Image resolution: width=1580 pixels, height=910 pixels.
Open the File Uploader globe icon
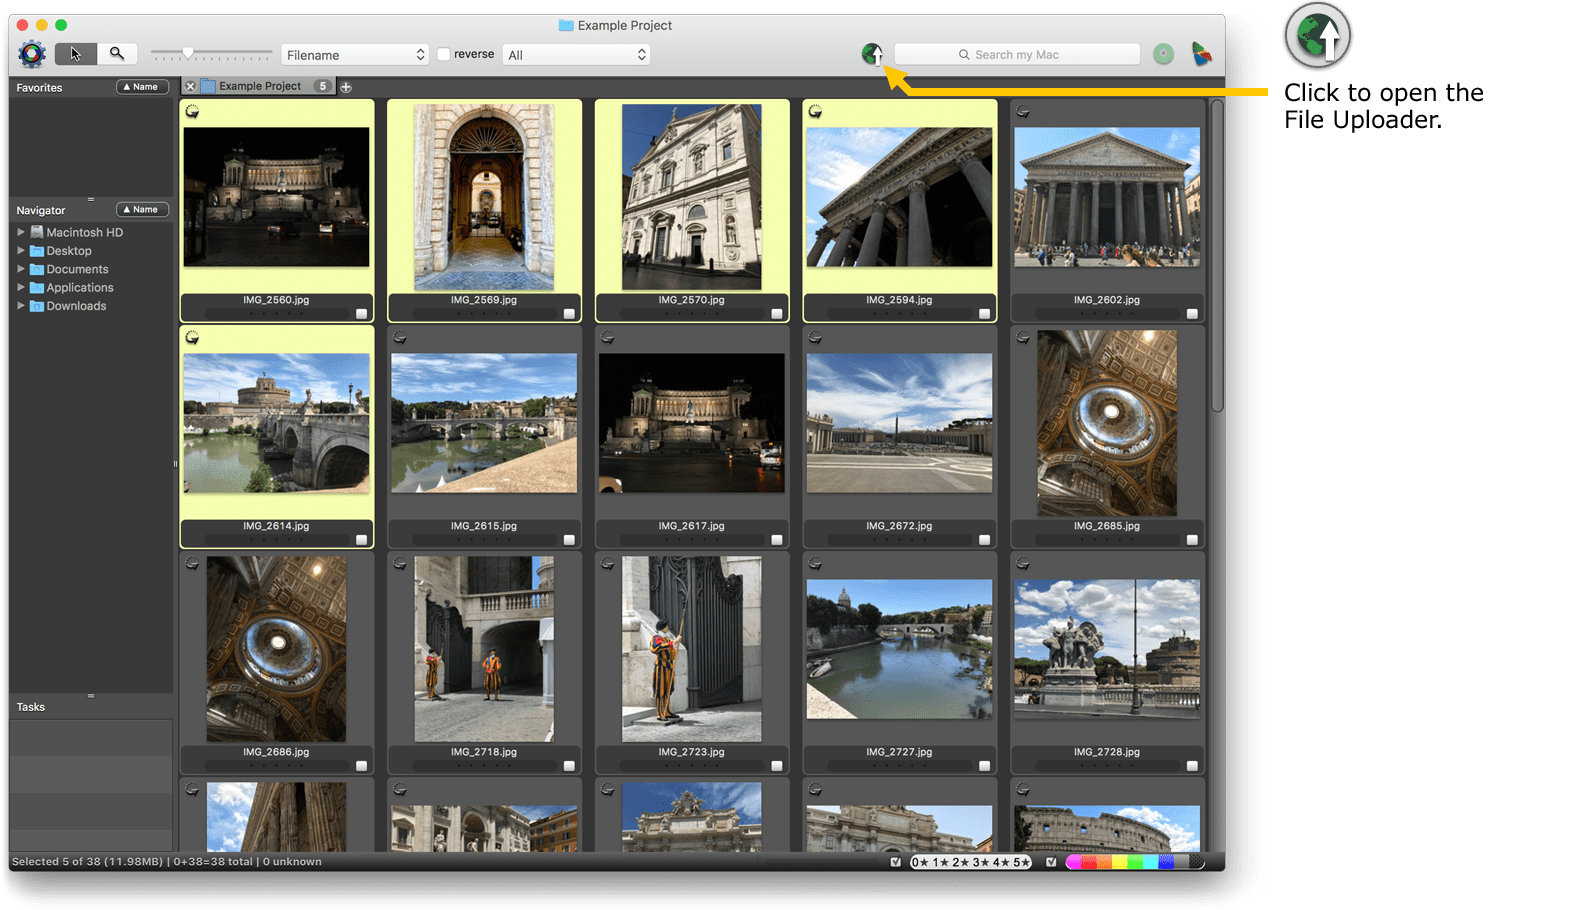tap(872, 54)
